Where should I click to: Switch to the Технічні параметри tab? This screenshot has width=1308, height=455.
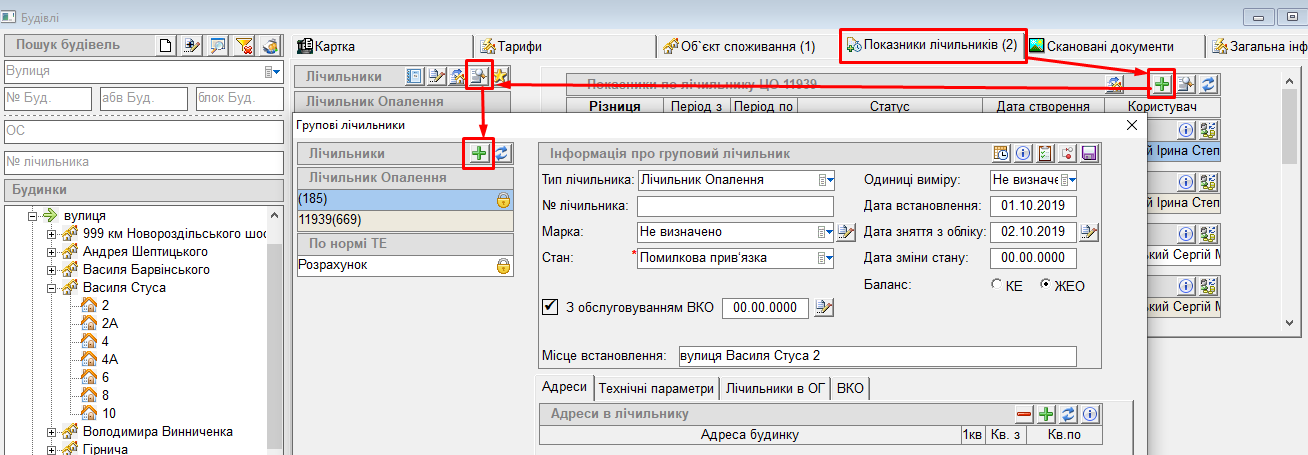656,388
